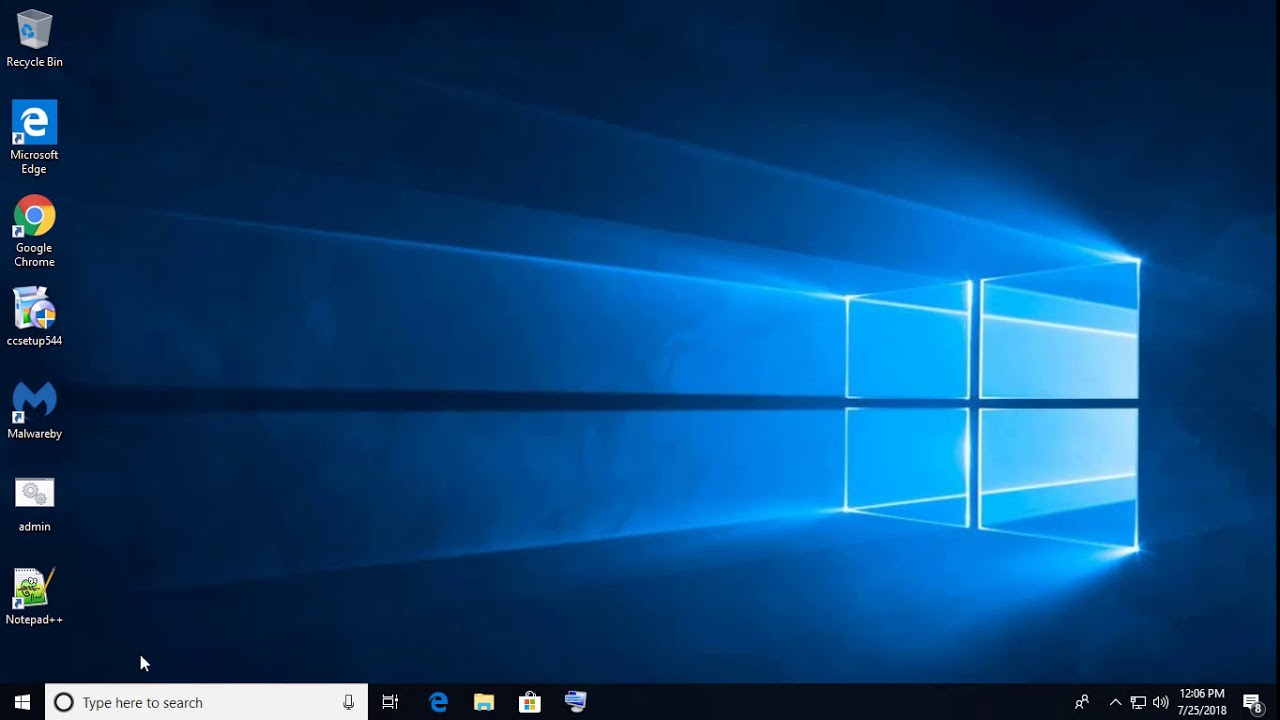Select the Malwarebytes desktop shortcut
1280x720 pixels.
click(x=34, y=409)
